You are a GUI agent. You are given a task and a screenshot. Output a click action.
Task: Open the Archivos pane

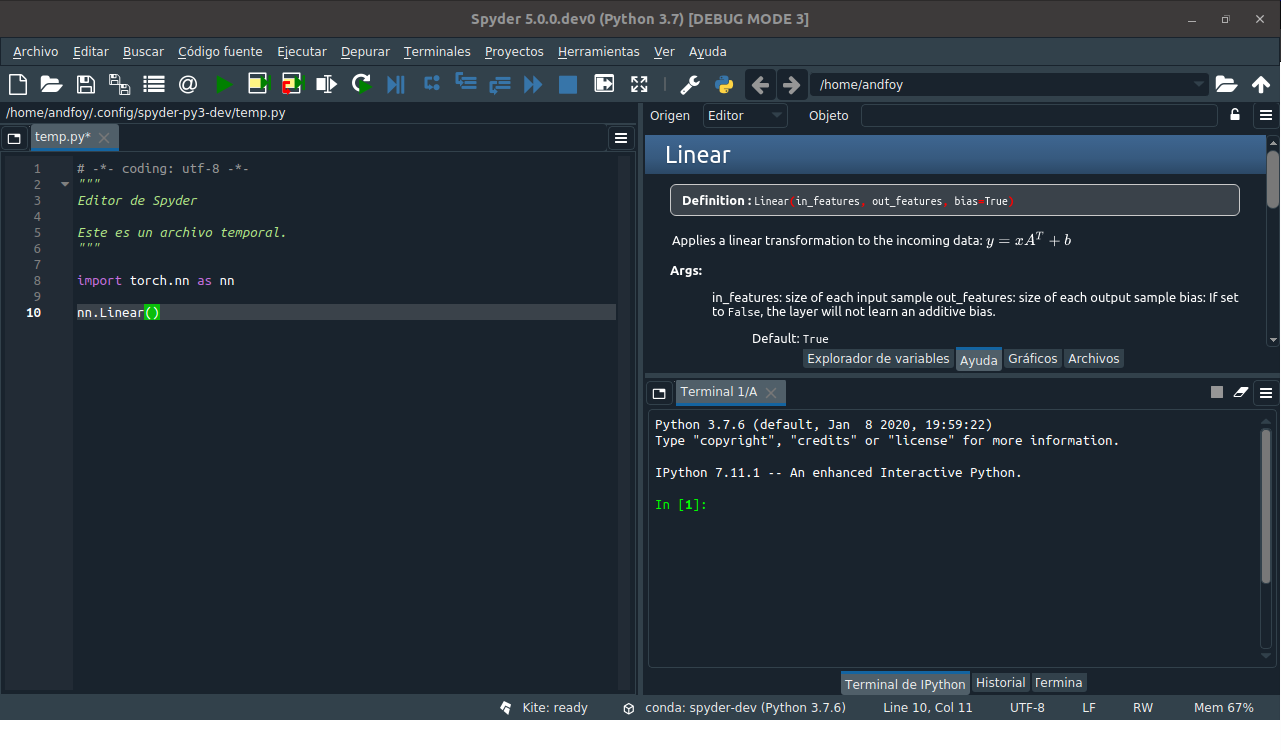(1093, 358)
